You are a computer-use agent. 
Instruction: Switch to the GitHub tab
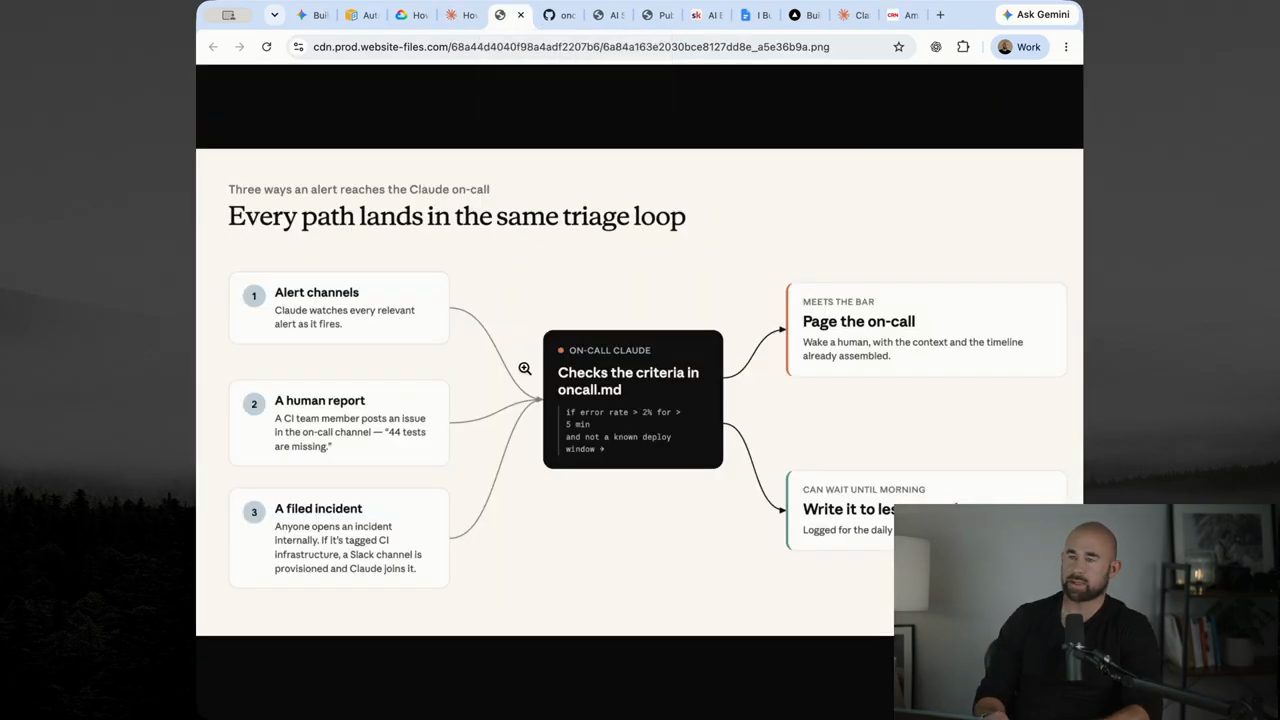pos(559,15)
